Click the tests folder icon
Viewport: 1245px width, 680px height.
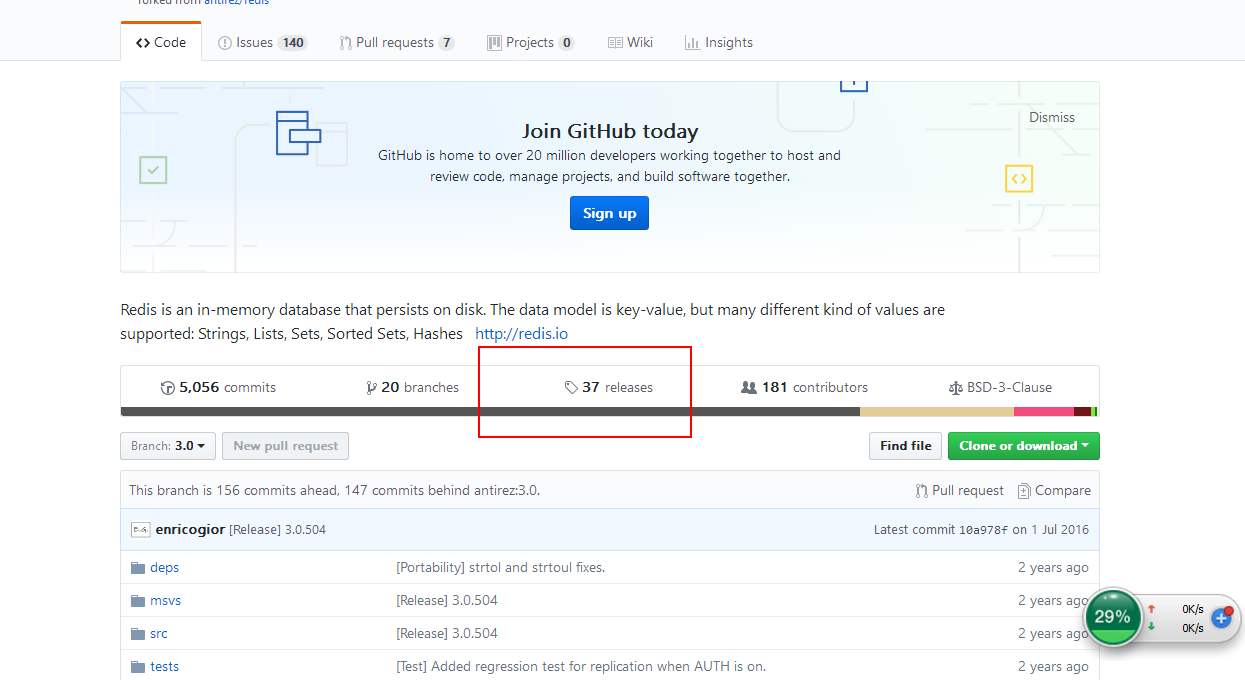click(138, 666)
